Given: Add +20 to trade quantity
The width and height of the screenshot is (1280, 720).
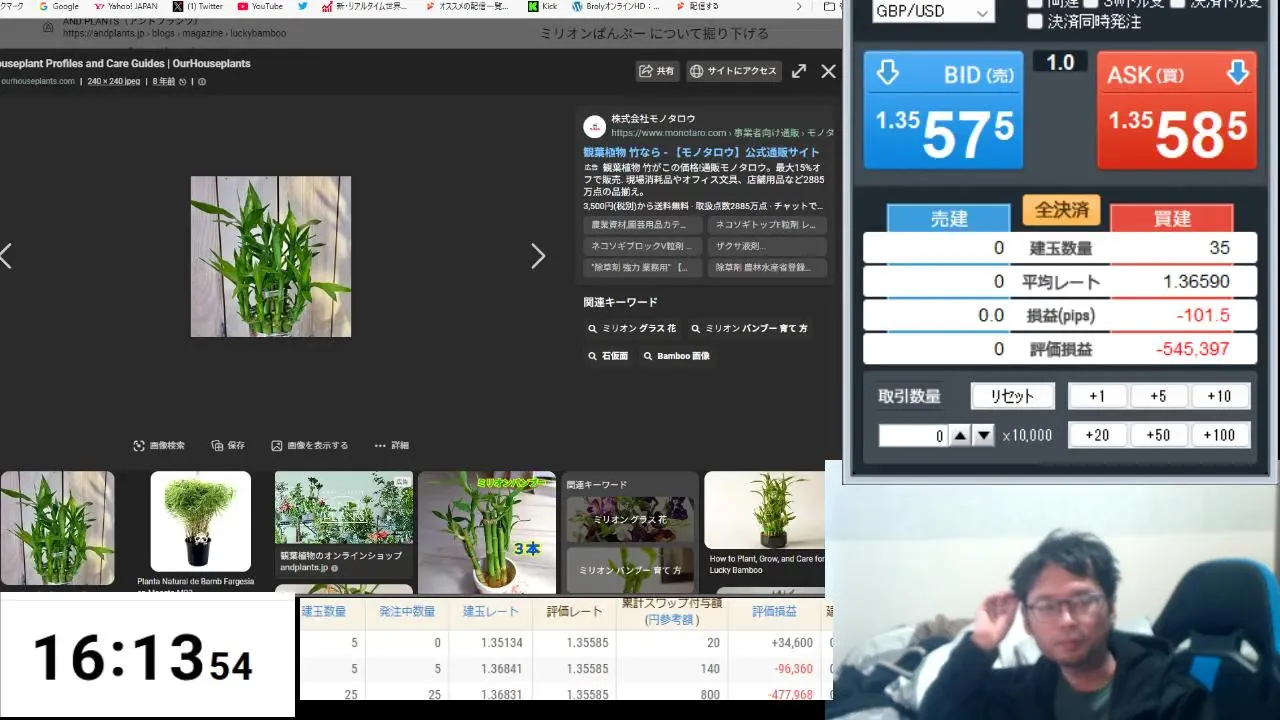Looking at the screenshot, I should click(1097, 435).
